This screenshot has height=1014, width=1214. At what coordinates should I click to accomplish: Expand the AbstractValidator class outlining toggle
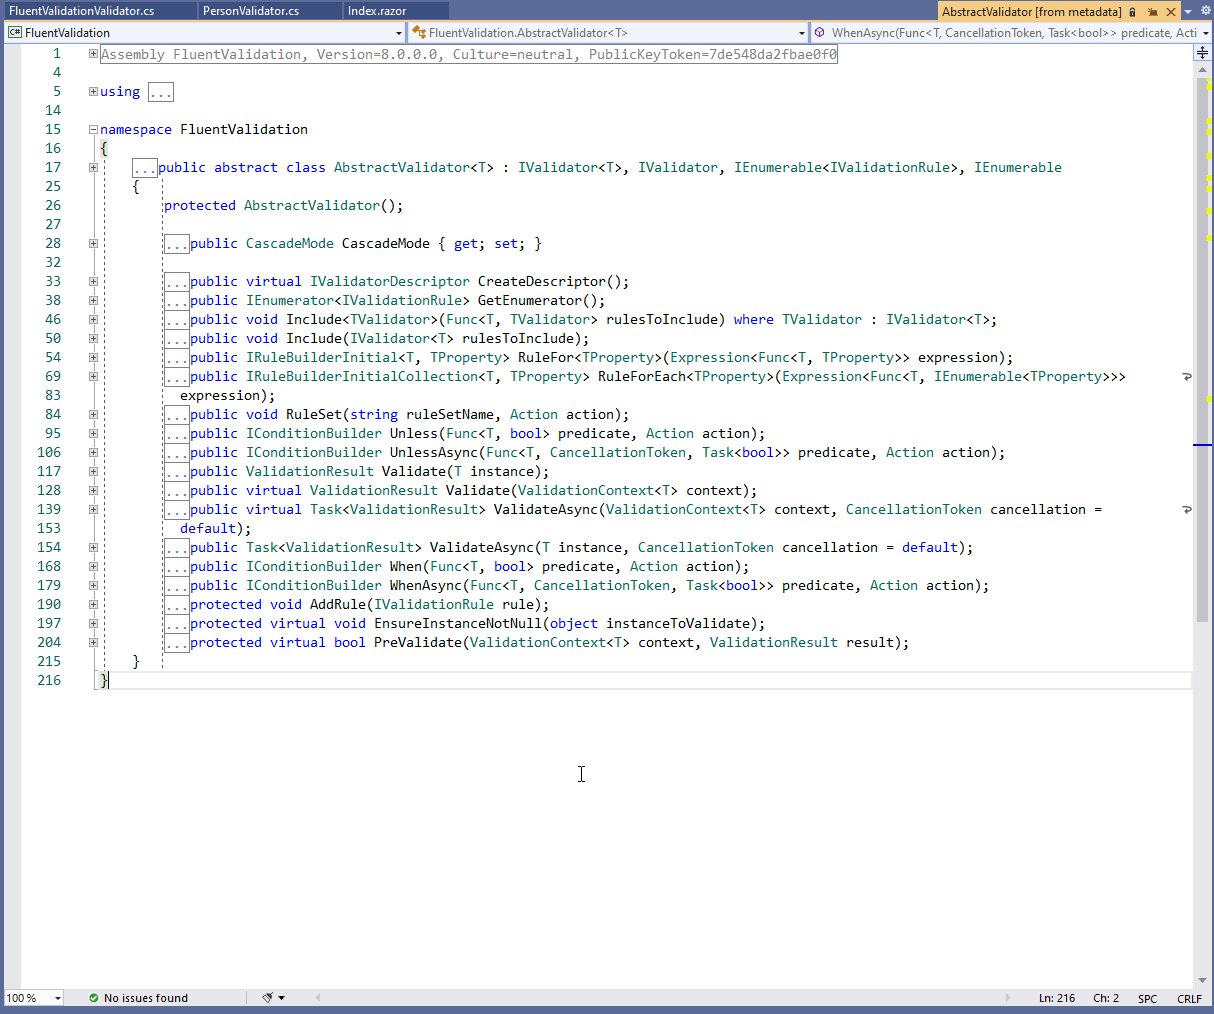click(x=93, y=168)
